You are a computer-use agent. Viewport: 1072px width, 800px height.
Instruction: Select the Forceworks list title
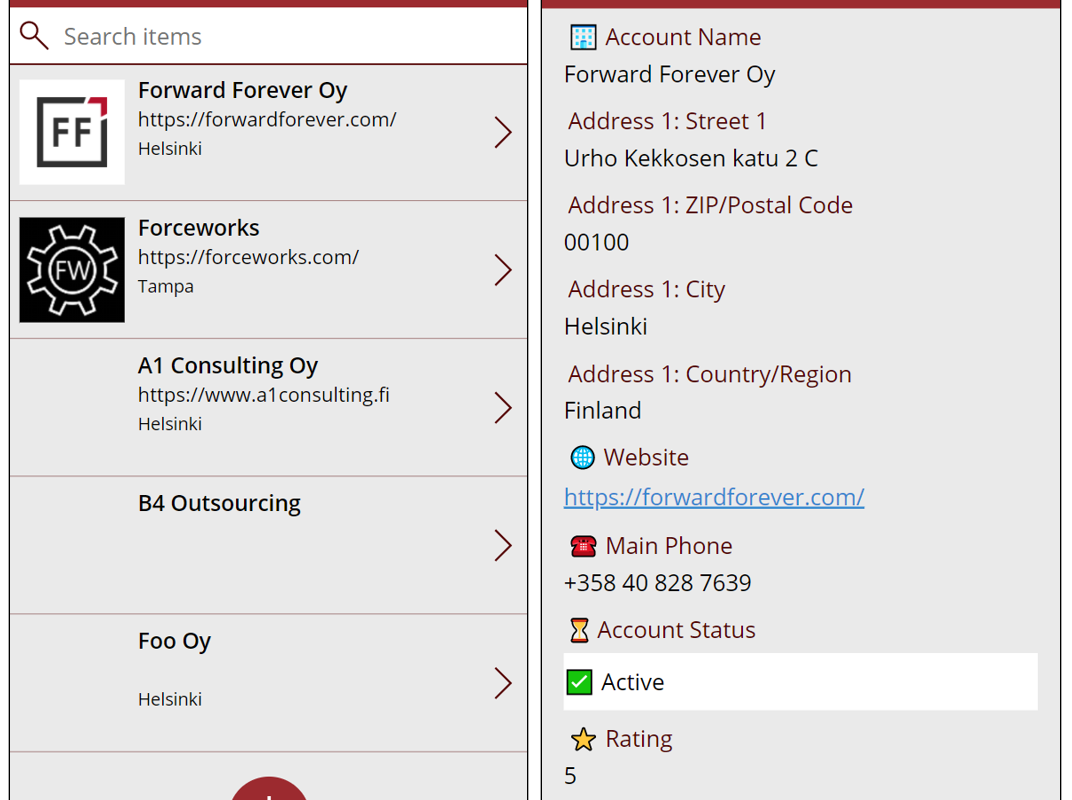[x=199, y=228]
